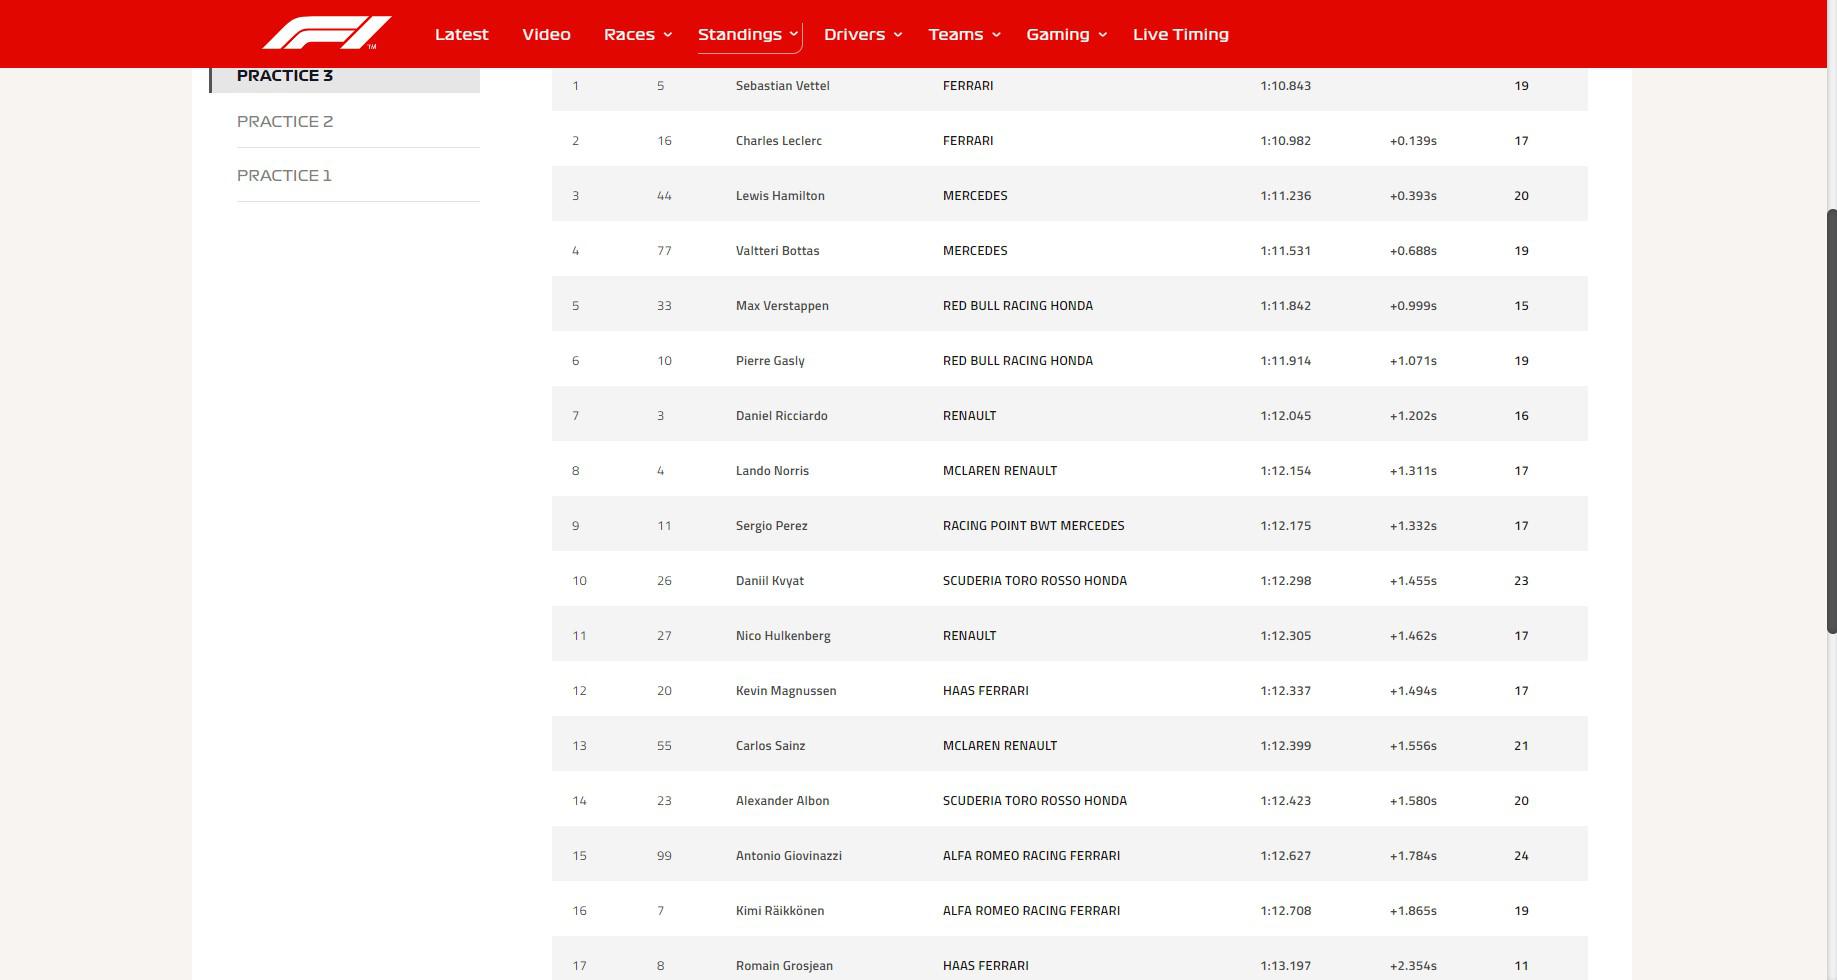Open Charles Leclerc driver link
This screenshot has height=980, width=1837.
coord(778,141)
